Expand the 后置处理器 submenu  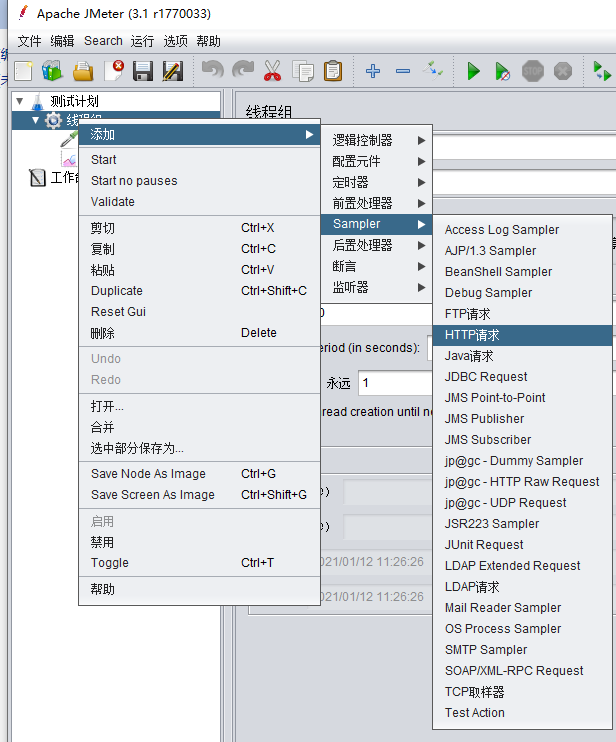[377, 245]
